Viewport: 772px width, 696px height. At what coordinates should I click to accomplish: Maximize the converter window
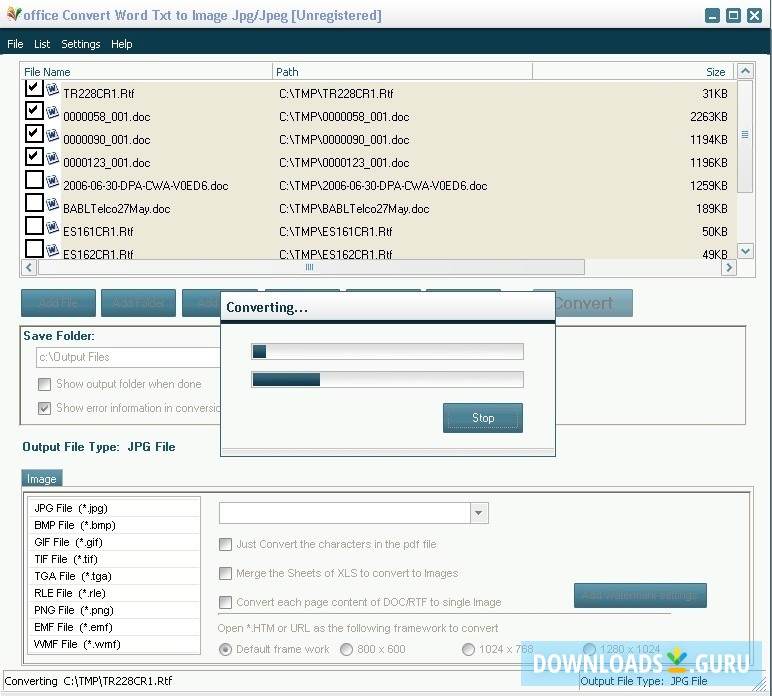[x=733, y=15]
